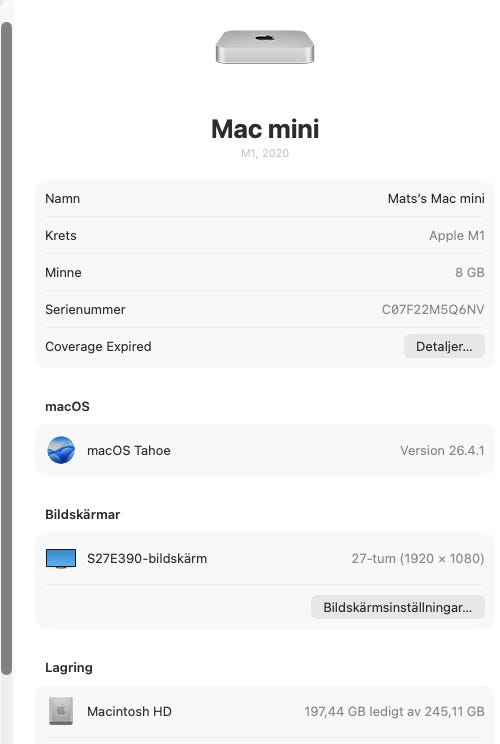
Task: Click the Macintosh HD disk icon
Action: coord(61,711)
